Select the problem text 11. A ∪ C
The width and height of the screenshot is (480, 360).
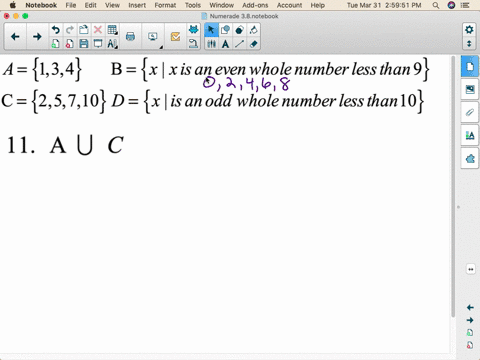click(65, 145)
